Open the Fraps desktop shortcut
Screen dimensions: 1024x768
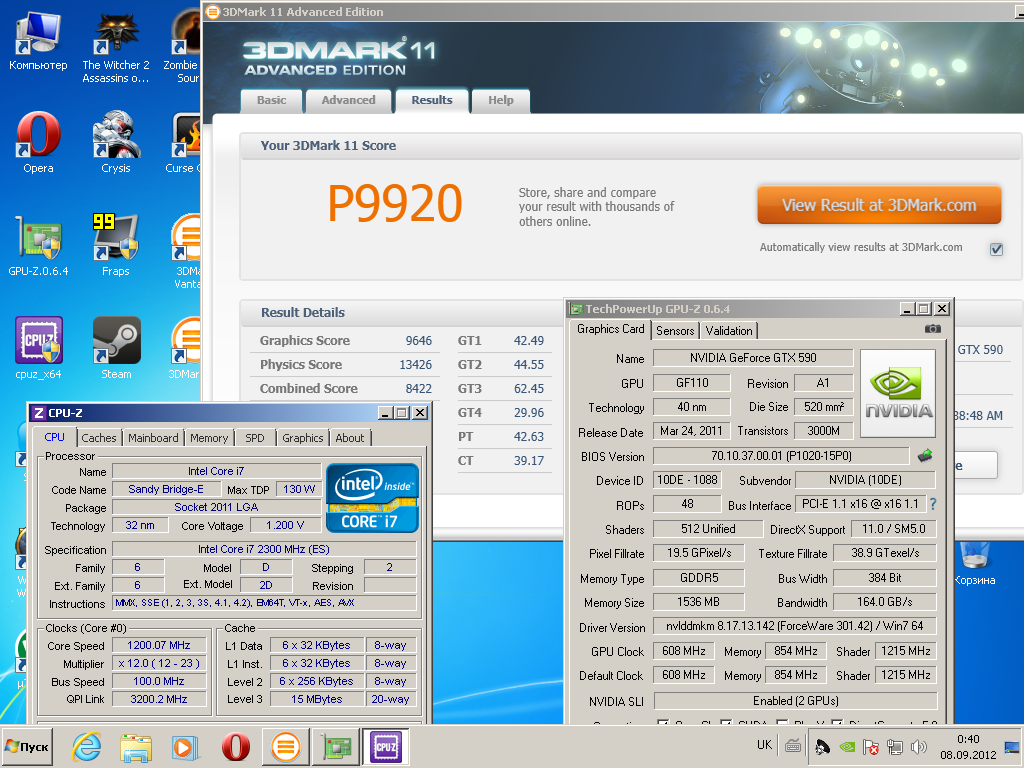click(x=116, y=245)
